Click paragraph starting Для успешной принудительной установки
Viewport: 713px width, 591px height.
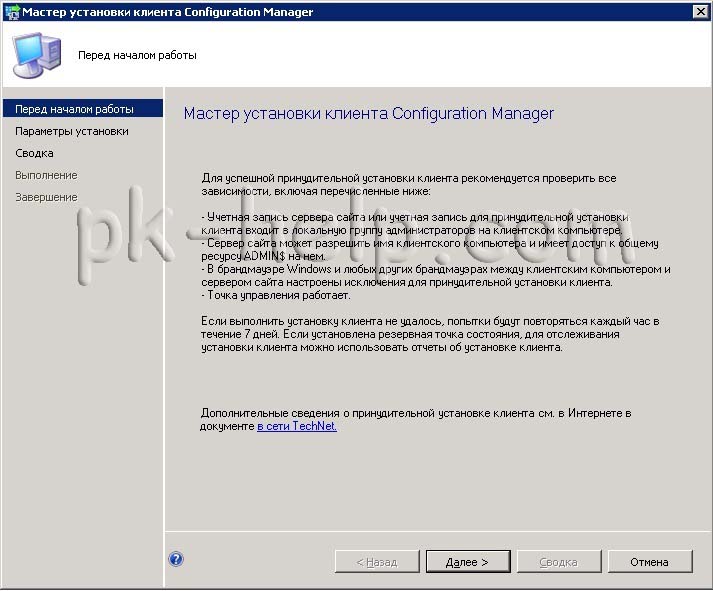(409, 185)
